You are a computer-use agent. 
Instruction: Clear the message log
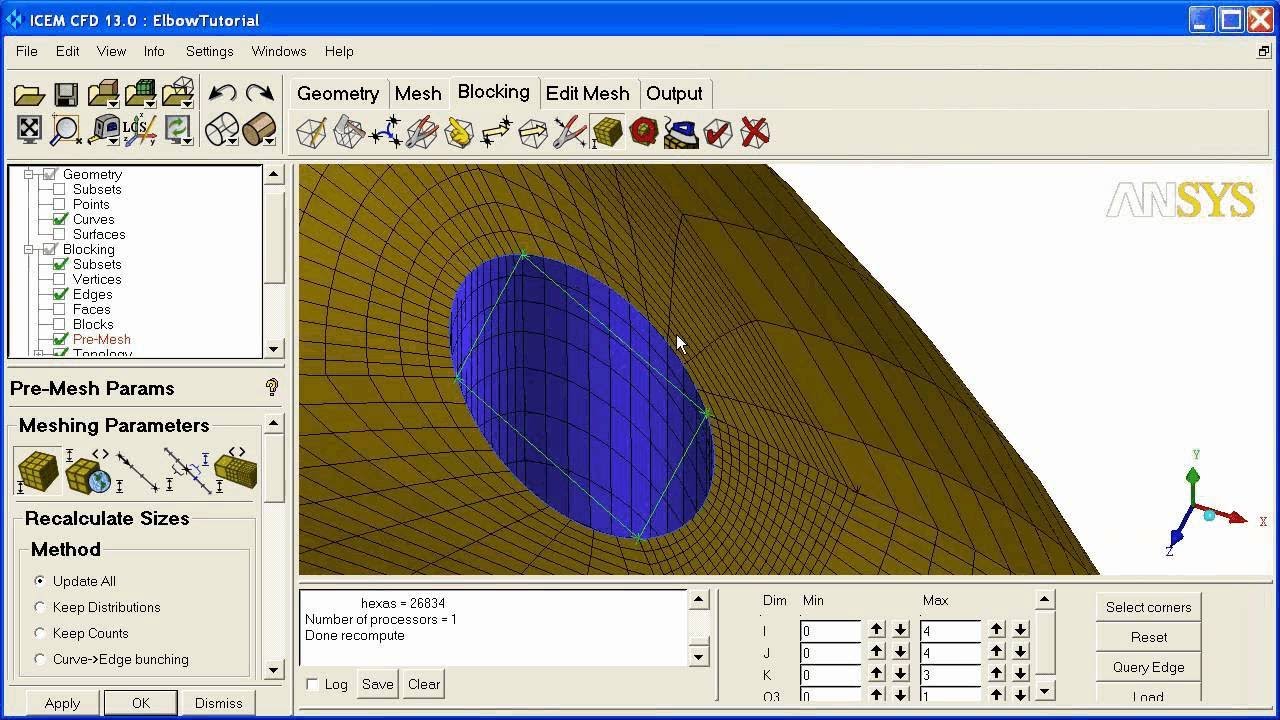(x=424, y=684)
